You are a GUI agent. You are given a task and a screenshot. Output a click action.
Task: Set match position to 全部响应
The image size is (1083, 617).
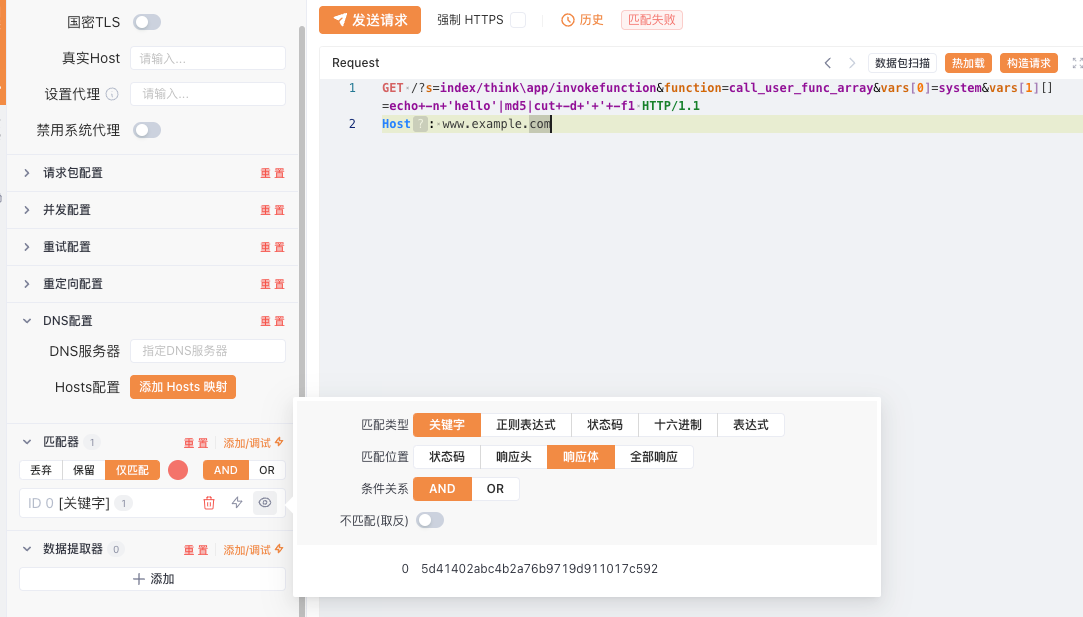pyautogui.click(x=654, y=457)
